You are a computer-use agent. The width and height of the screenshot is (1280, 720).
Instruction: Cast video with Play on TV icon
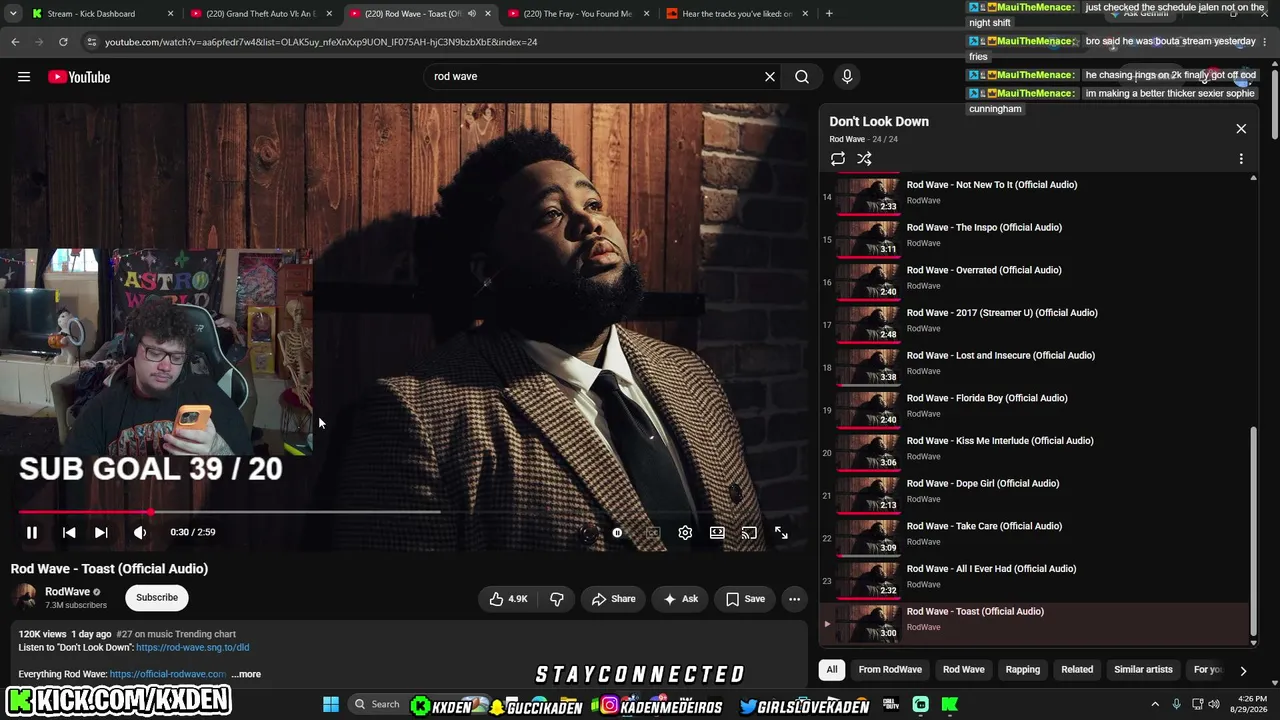point(749,533)
